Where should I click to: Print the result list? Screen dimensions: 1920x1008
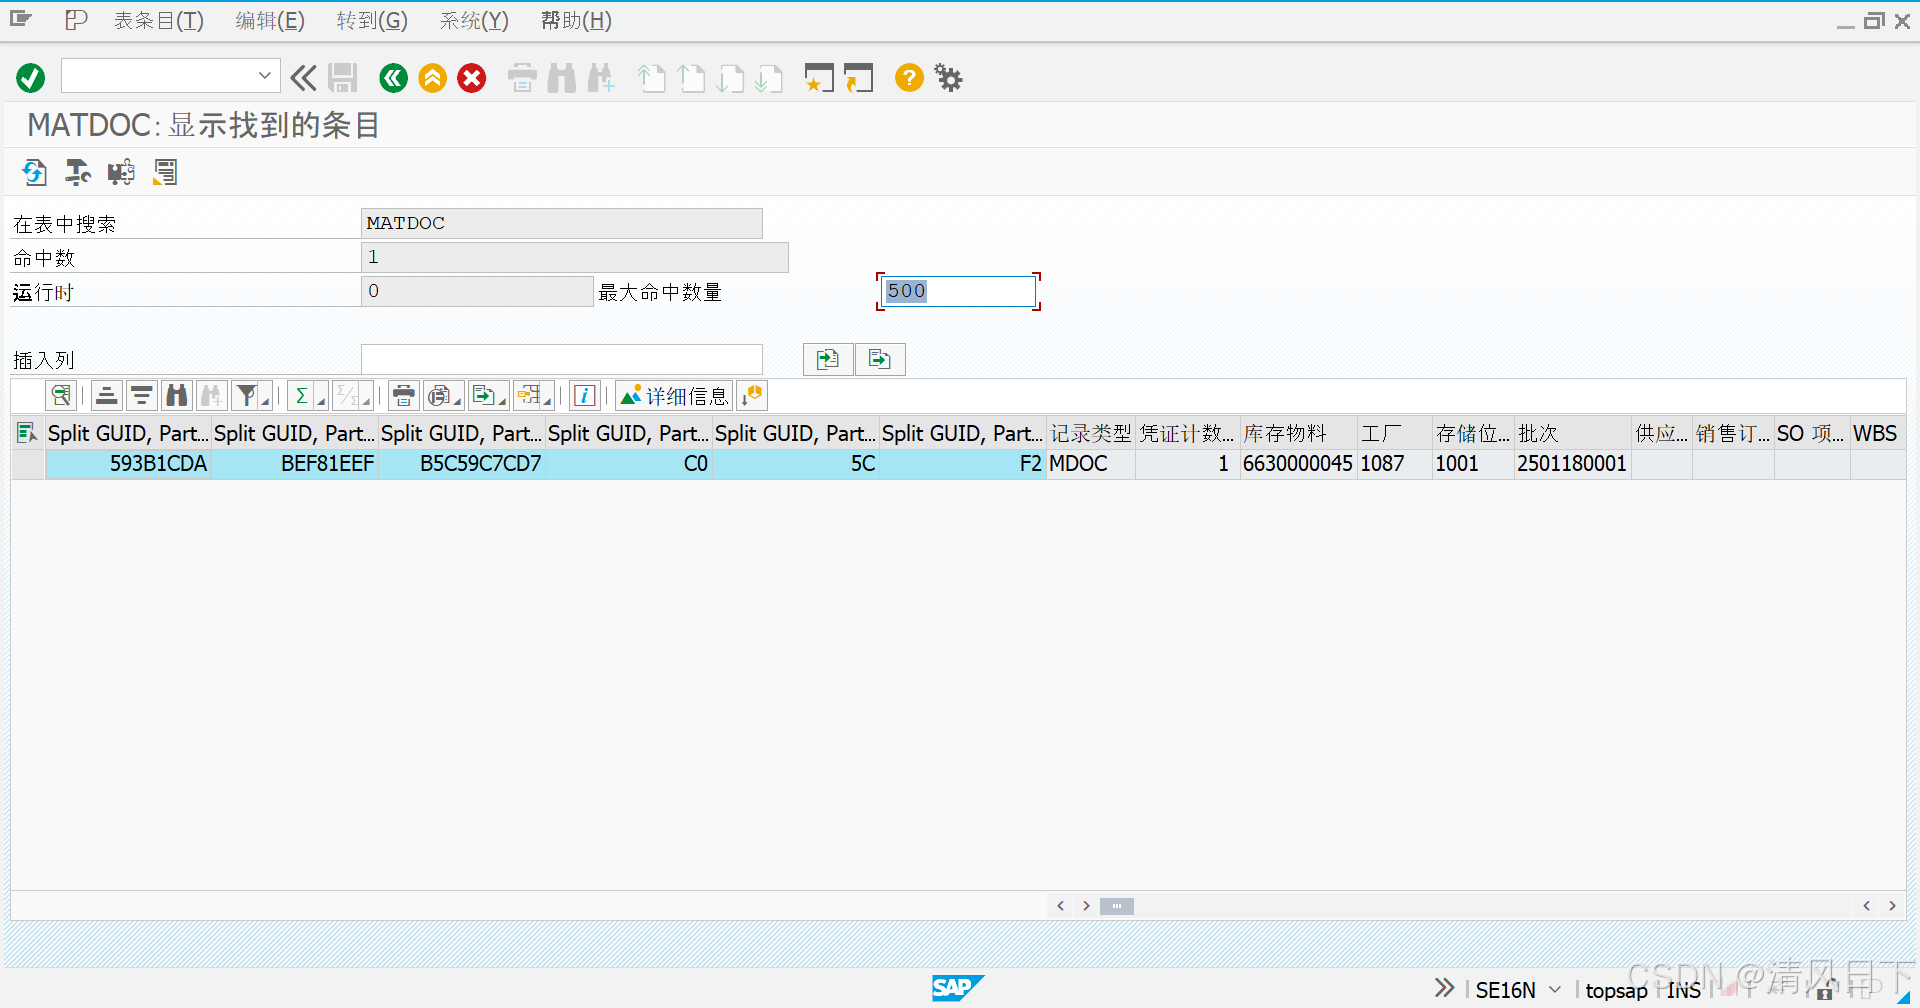(x=403, y=395)
